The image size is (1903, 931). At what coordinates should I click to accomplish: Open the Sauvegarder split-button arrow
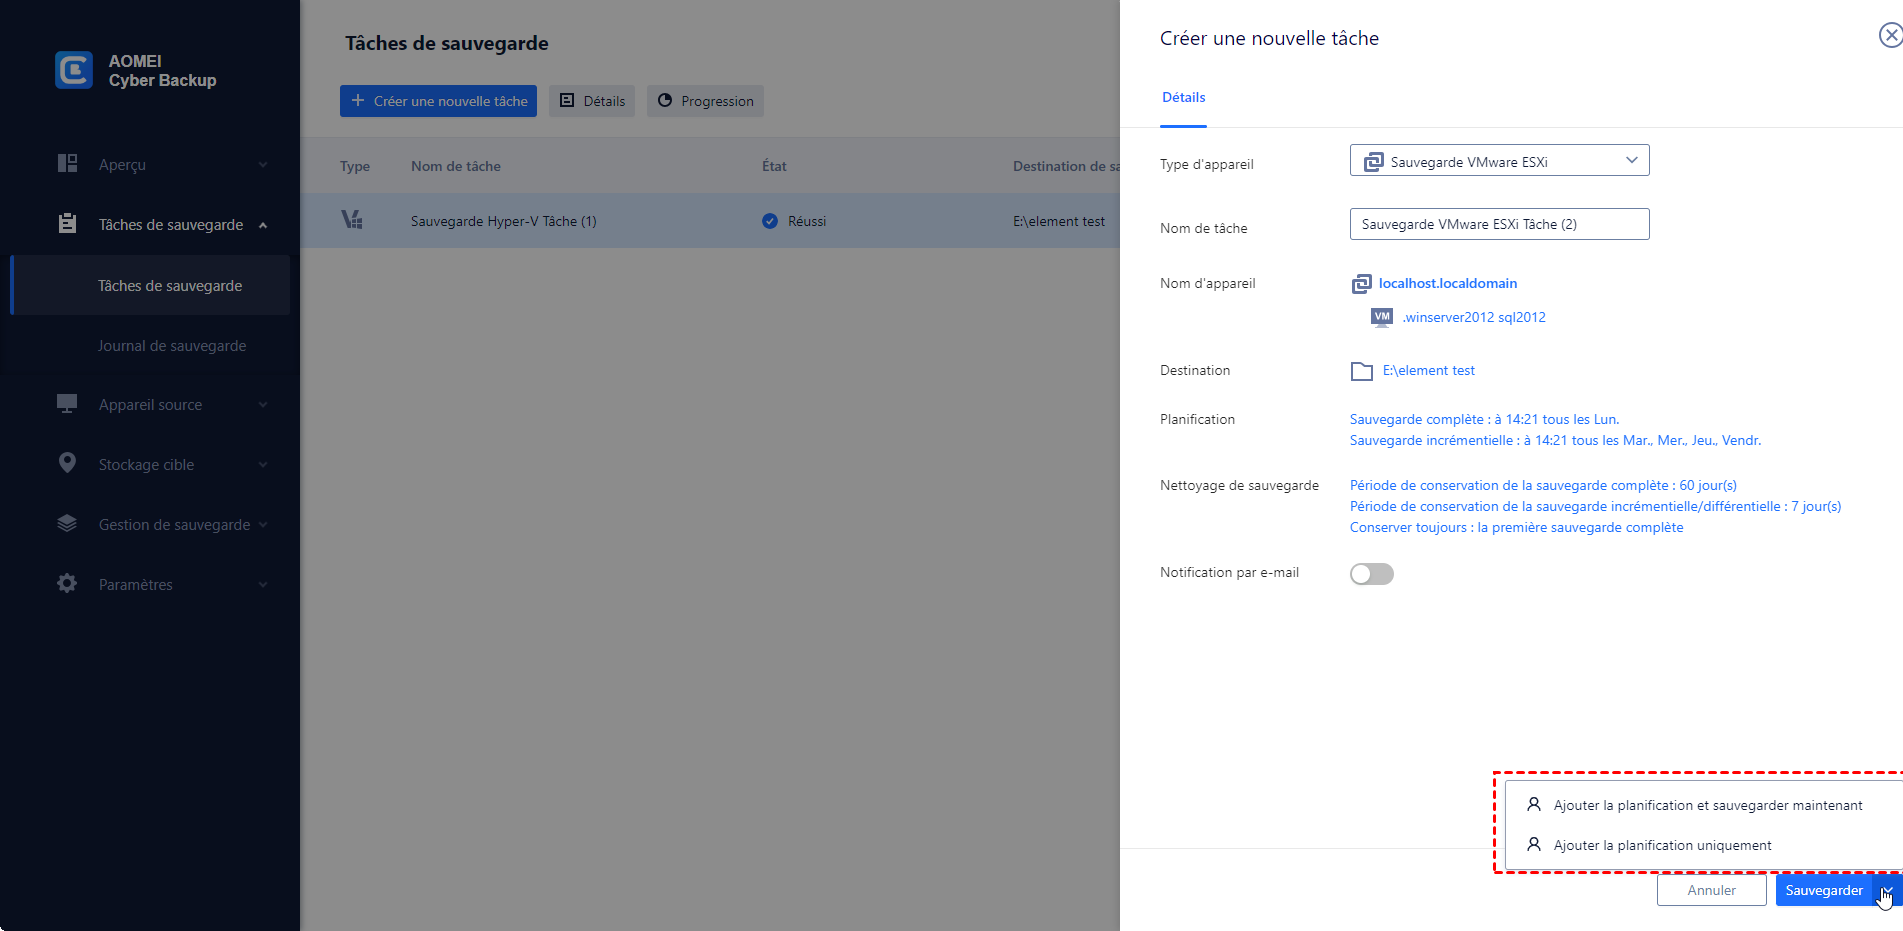[1887, 890]
